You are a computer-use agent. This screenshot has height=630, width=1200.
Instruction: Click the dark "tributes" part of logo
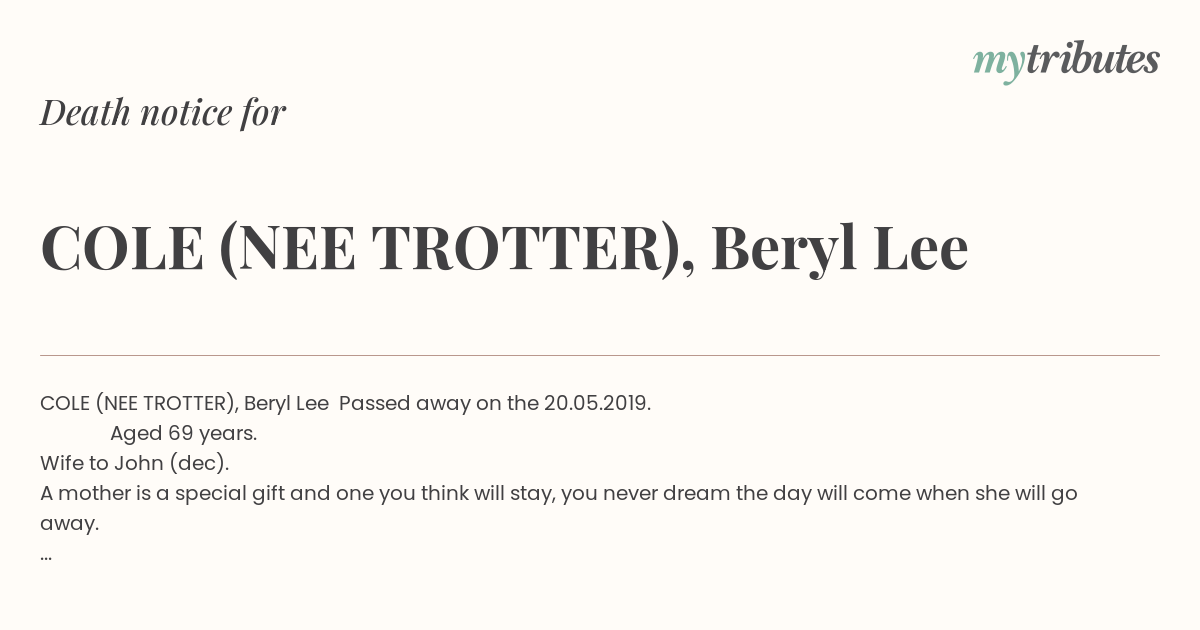[1092, 59]
